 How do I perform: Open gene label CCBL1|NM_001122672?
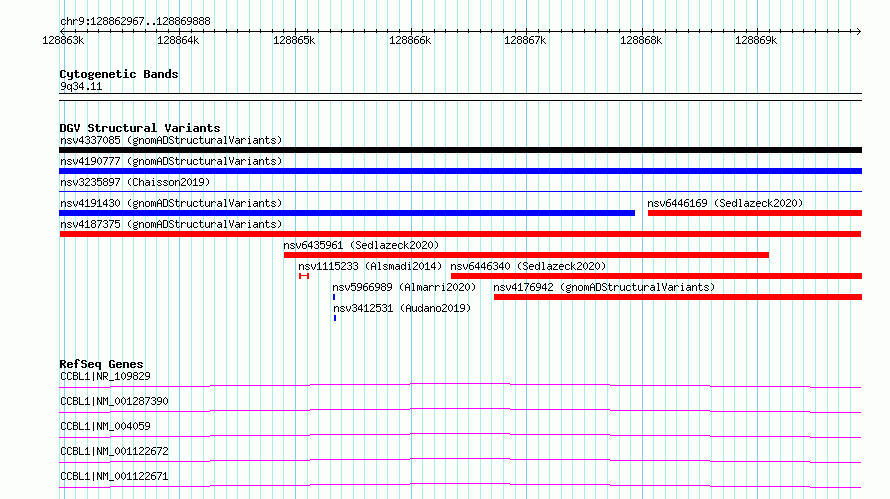coord(114,451)
